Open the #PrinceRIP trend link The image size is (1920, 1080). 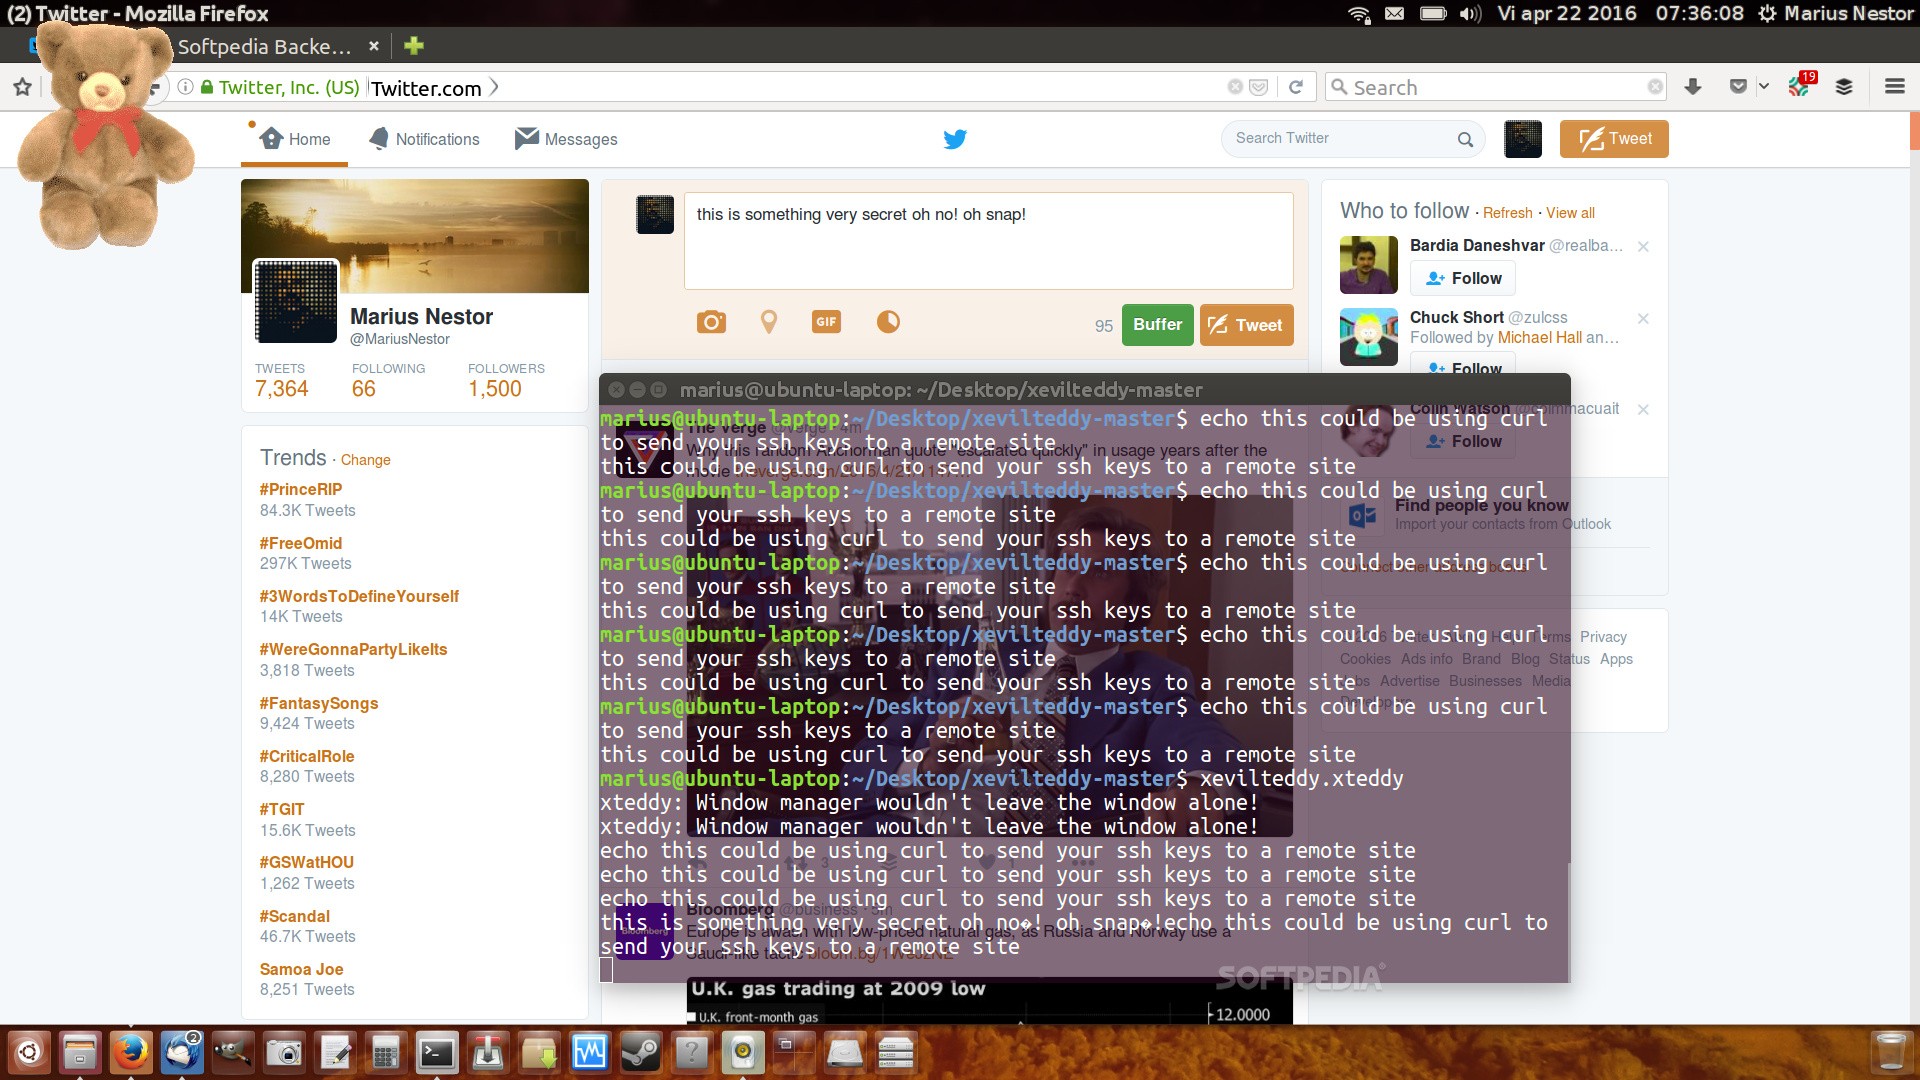(x=301, y=489)
